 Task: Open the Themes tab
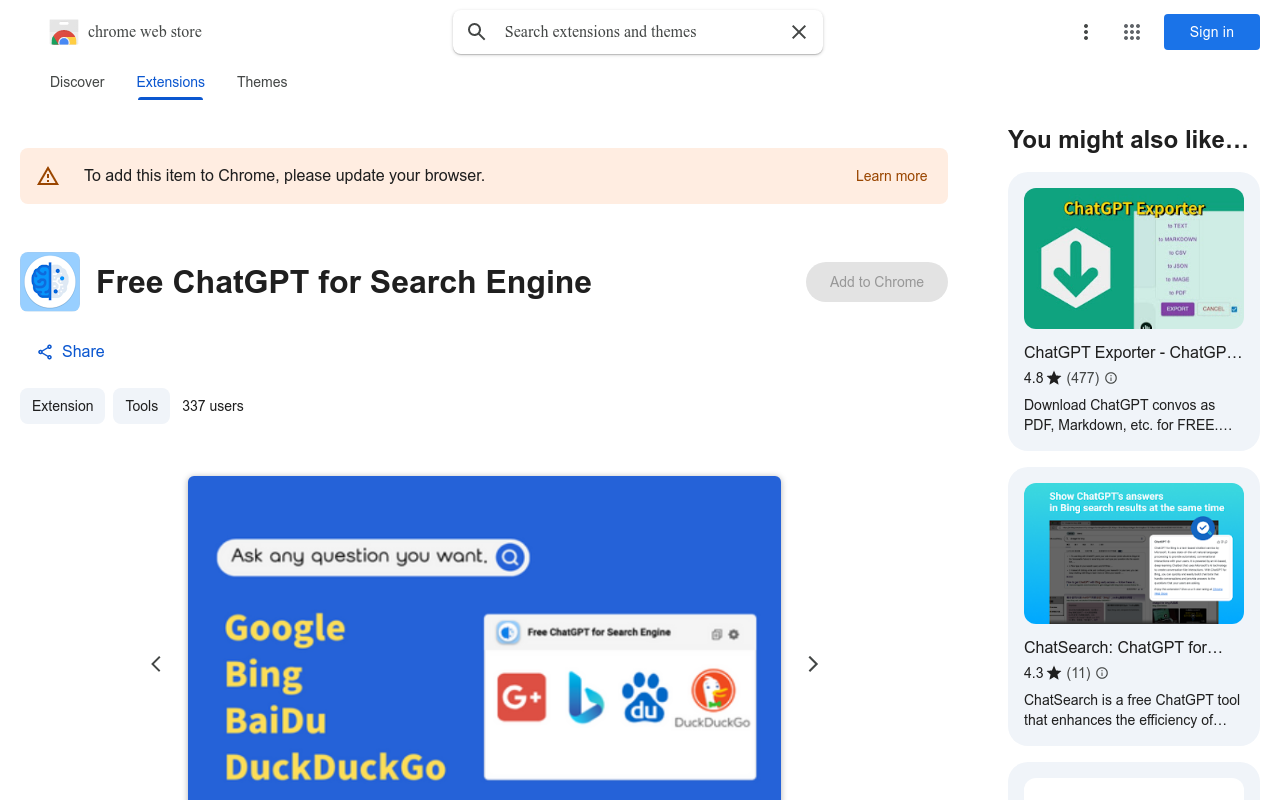[x=262, y=82]
